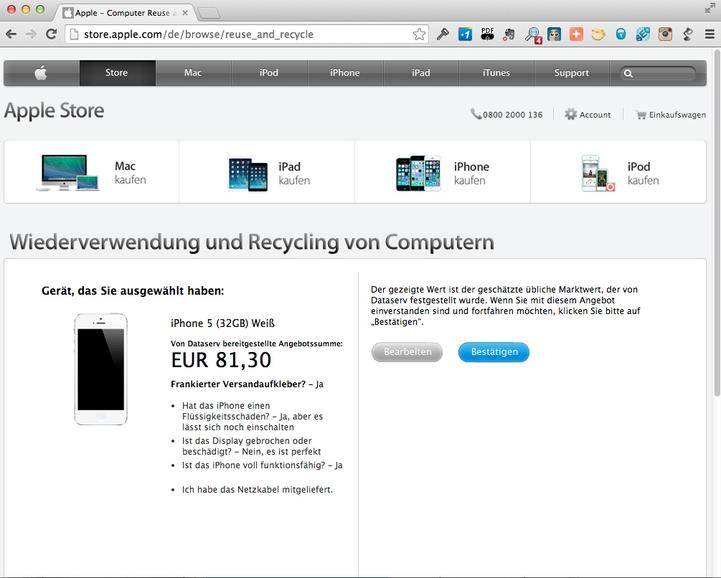
Task: Click the Instagram camera extension icon
Action: 665,34
